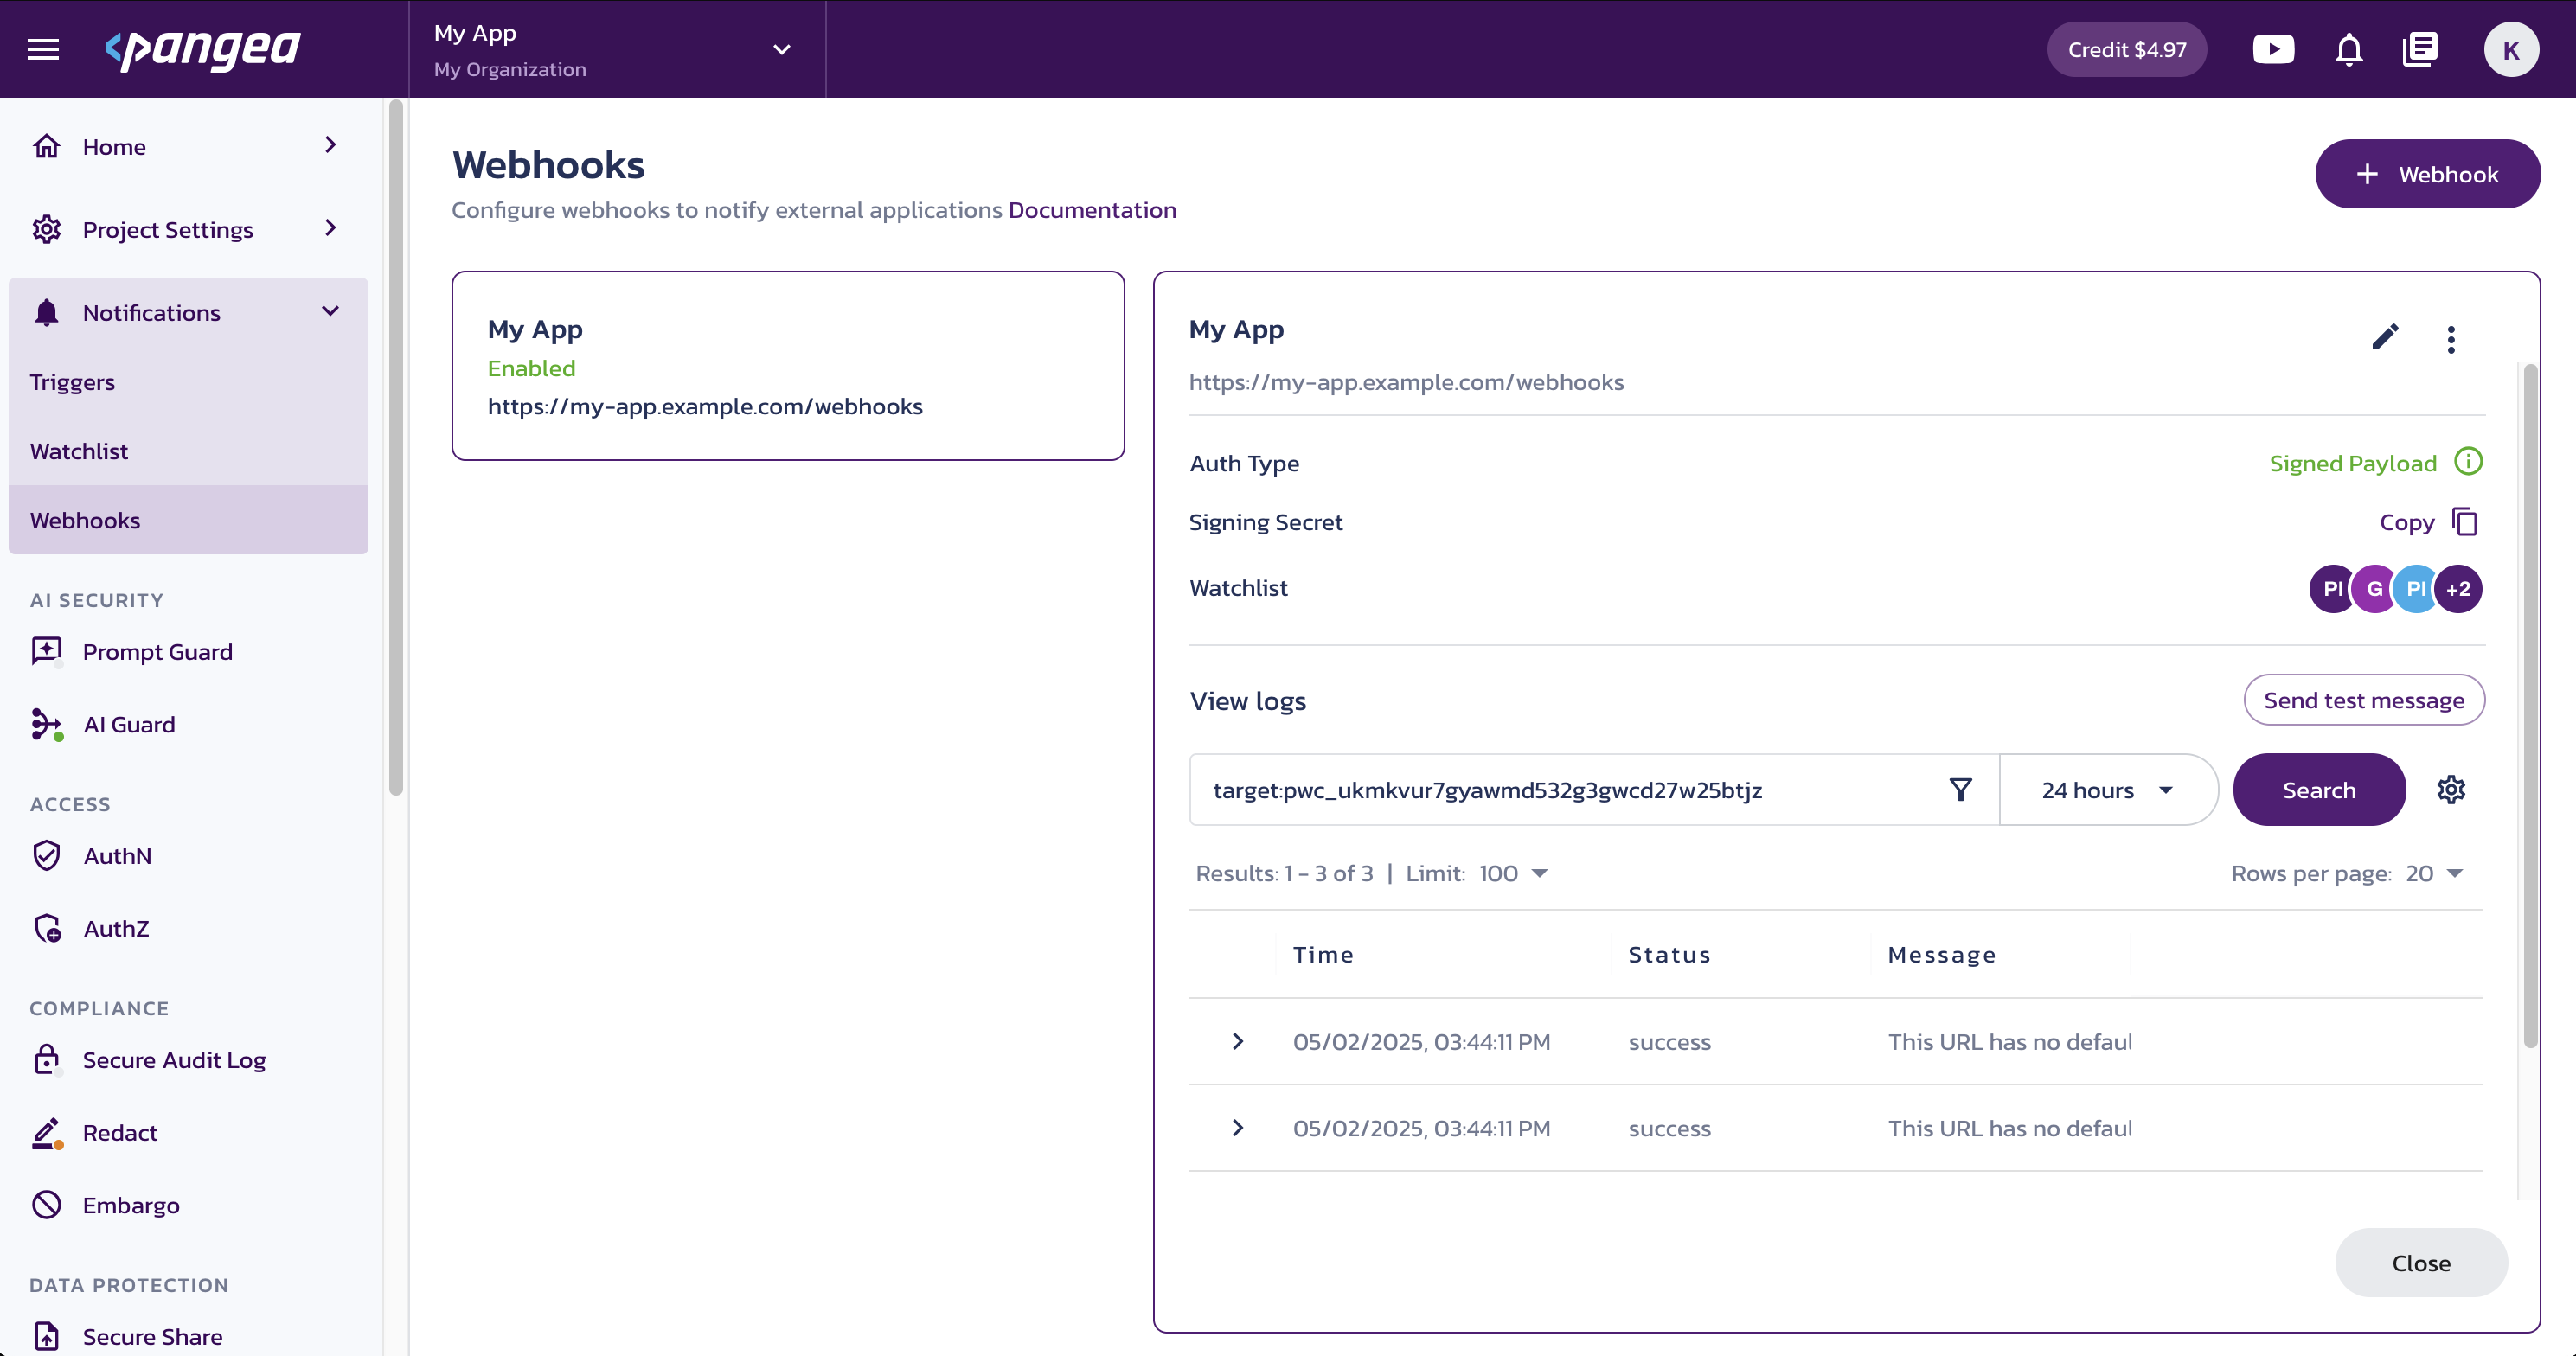Click the Copy signing secret label

(x=2406, y=522)
